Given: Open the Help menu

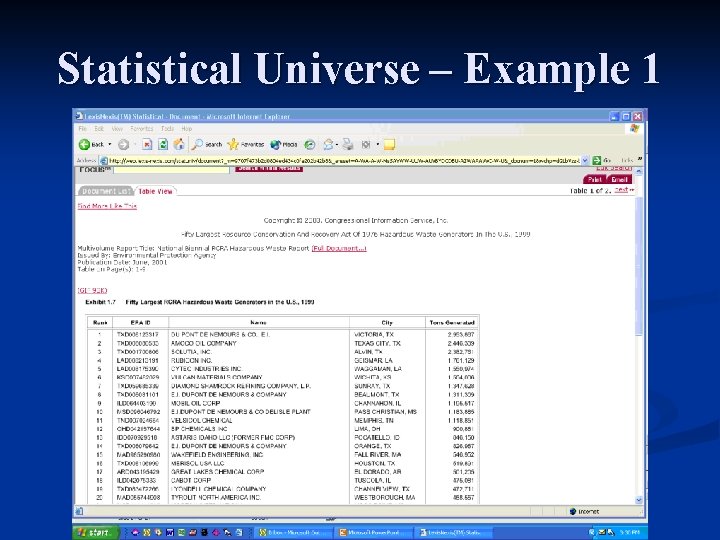Looking at the screenshot, I should pyautogui.click(x=186, y=129).
